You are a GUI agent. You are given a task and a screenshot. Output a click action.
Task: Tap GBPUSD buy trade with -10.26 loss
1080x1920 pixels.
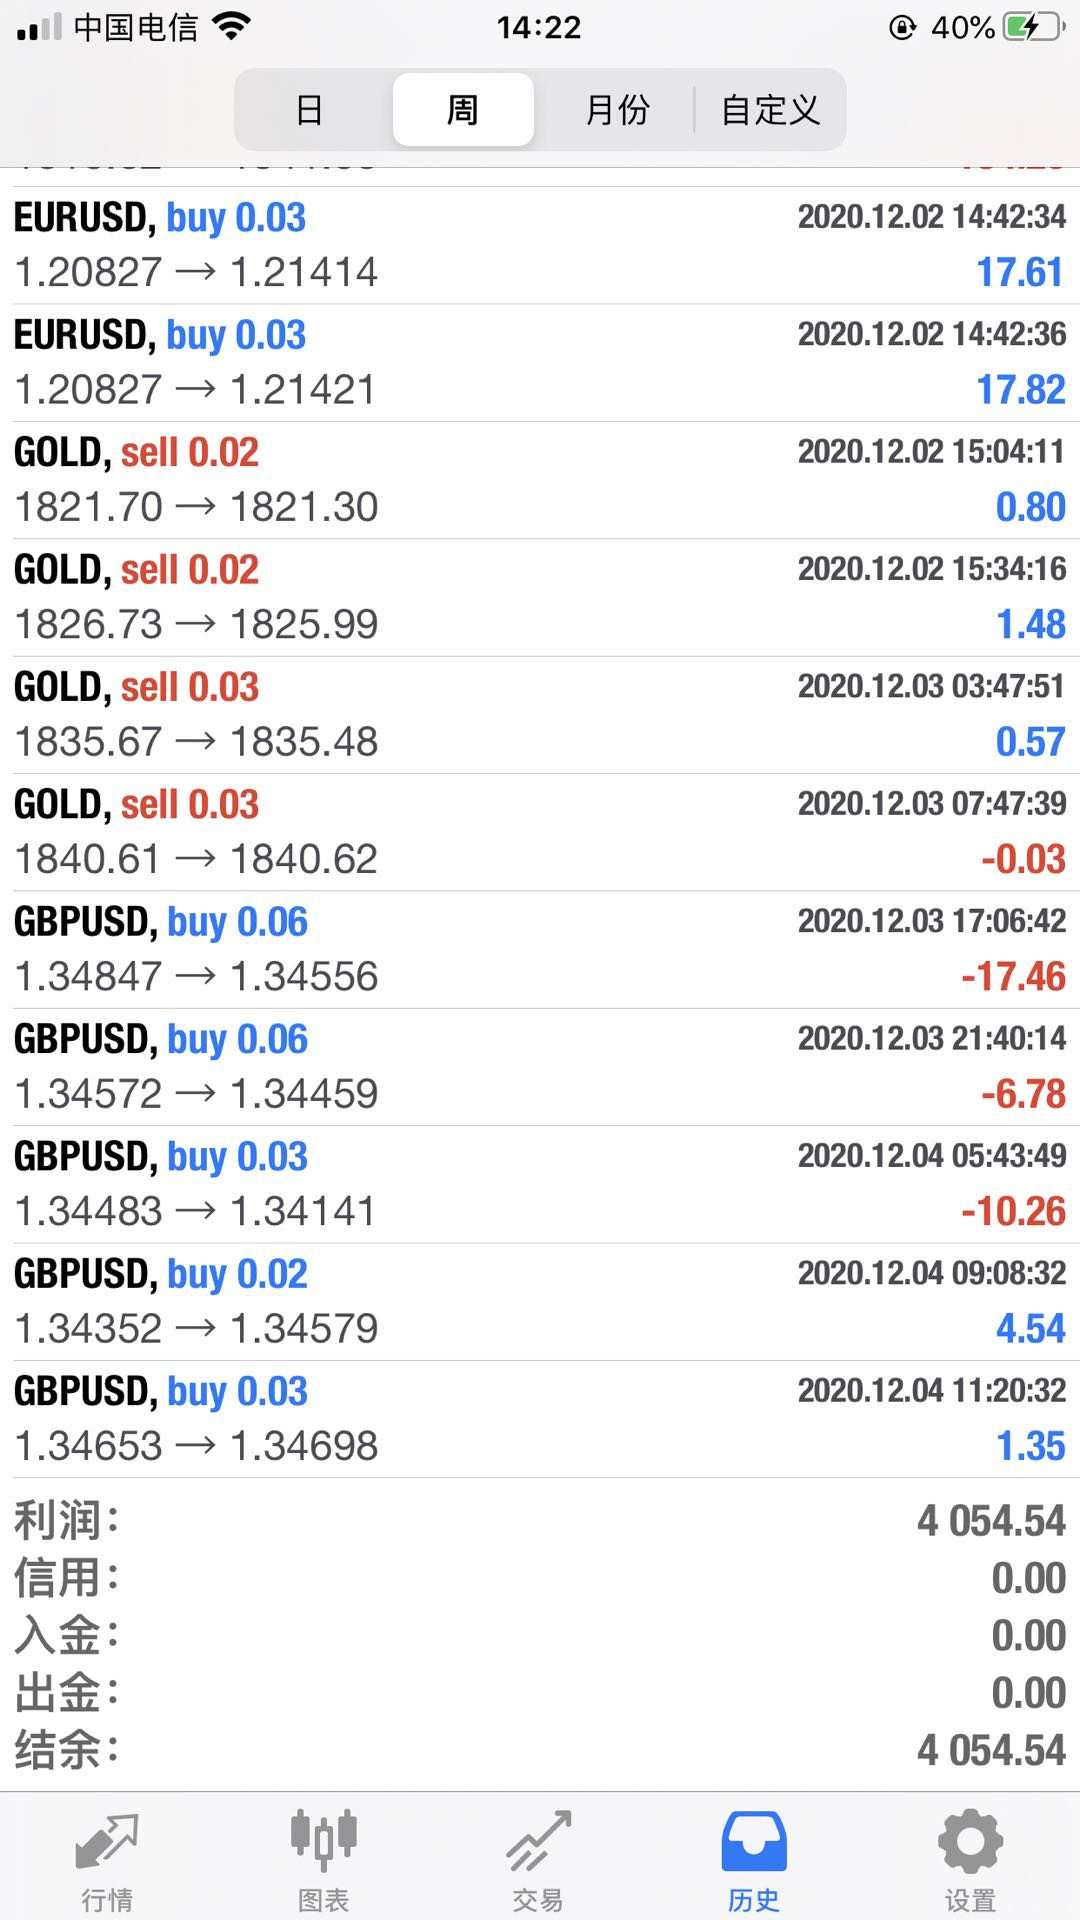[540, 1184]
